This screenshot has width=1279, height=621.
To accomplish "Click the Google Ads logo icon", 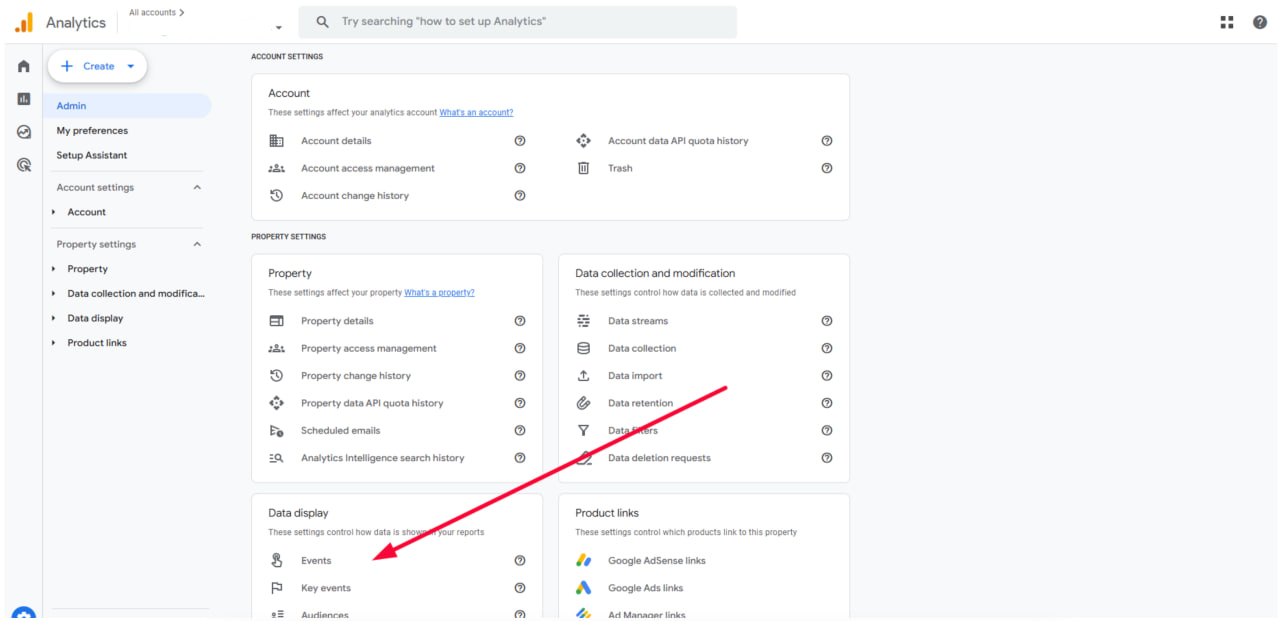I will [x=584, y=588].
